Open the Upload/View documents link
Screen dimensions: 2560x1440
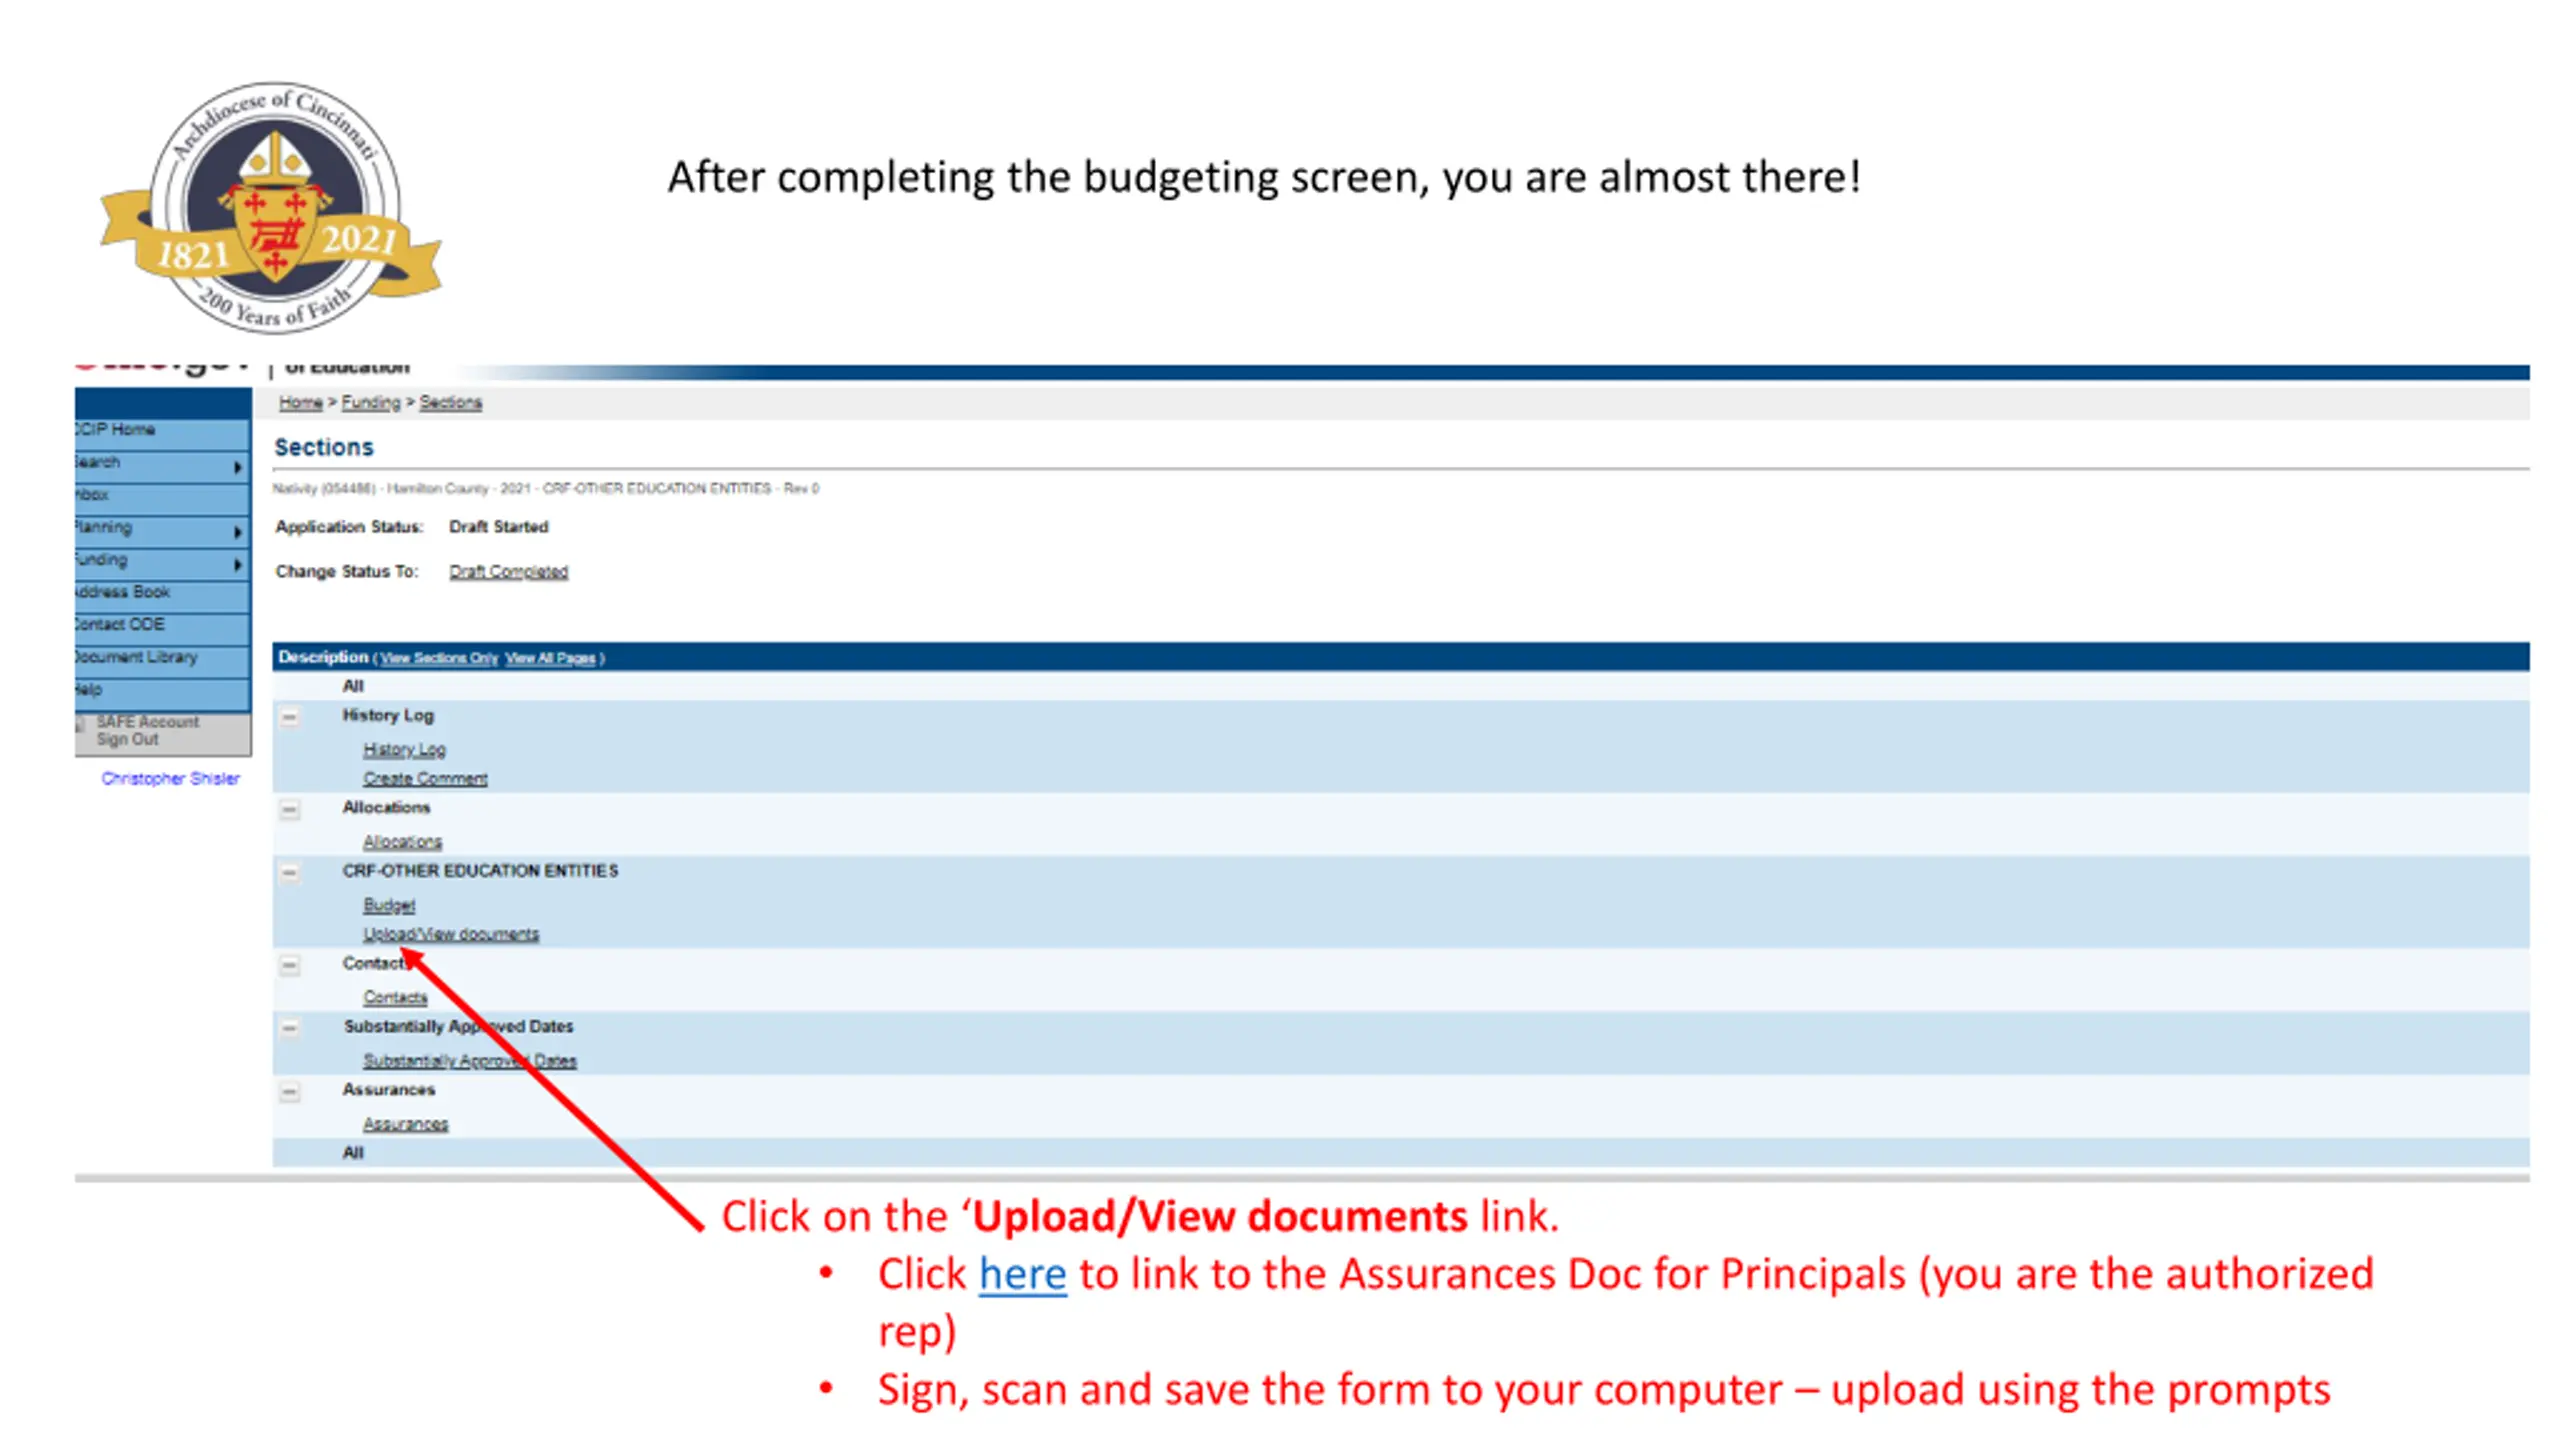point(451,934)
